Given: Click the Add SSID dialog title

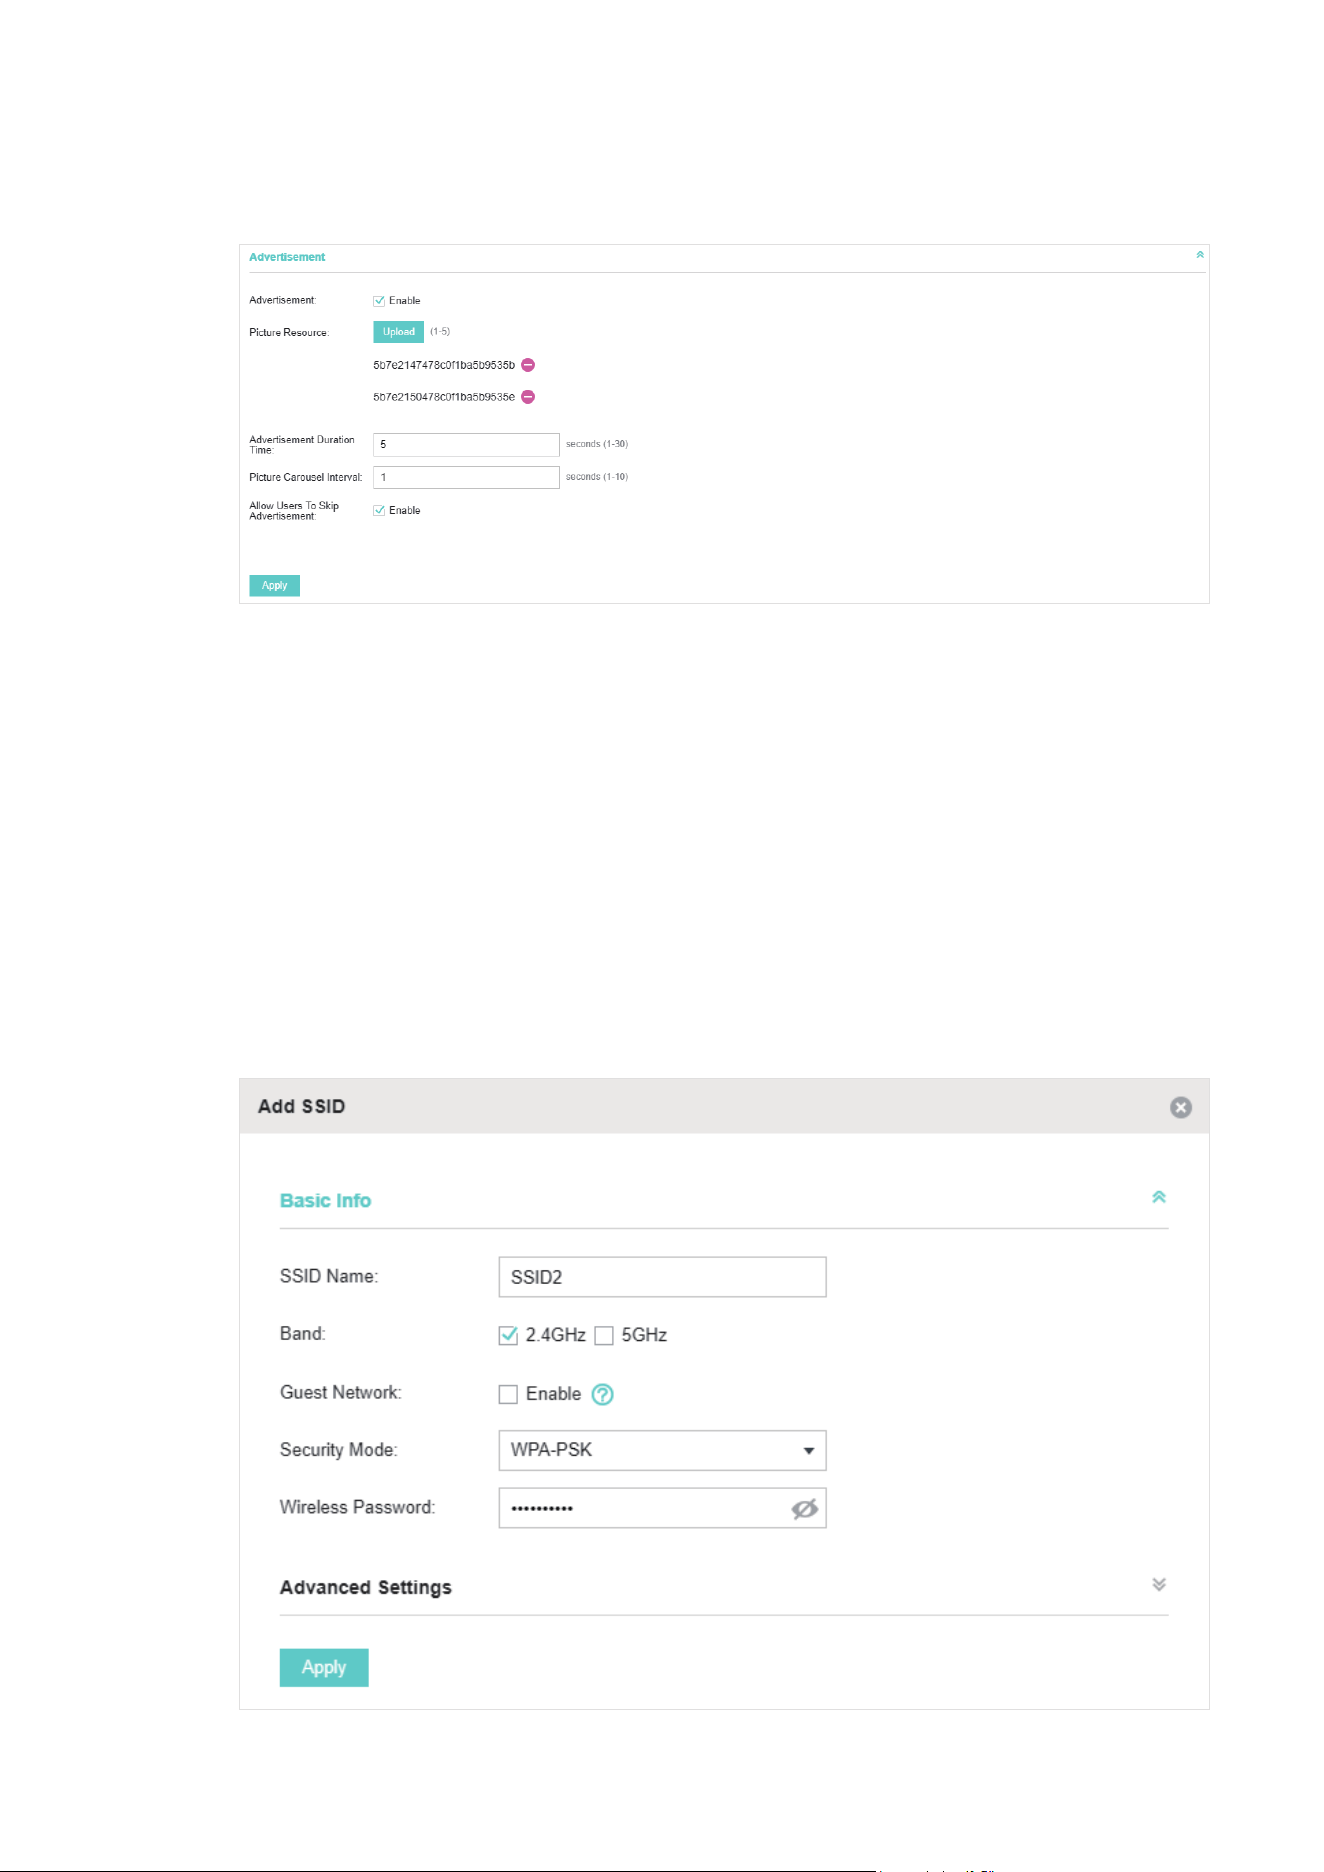Looking at the screenshot, I should tap(301, 1106).
